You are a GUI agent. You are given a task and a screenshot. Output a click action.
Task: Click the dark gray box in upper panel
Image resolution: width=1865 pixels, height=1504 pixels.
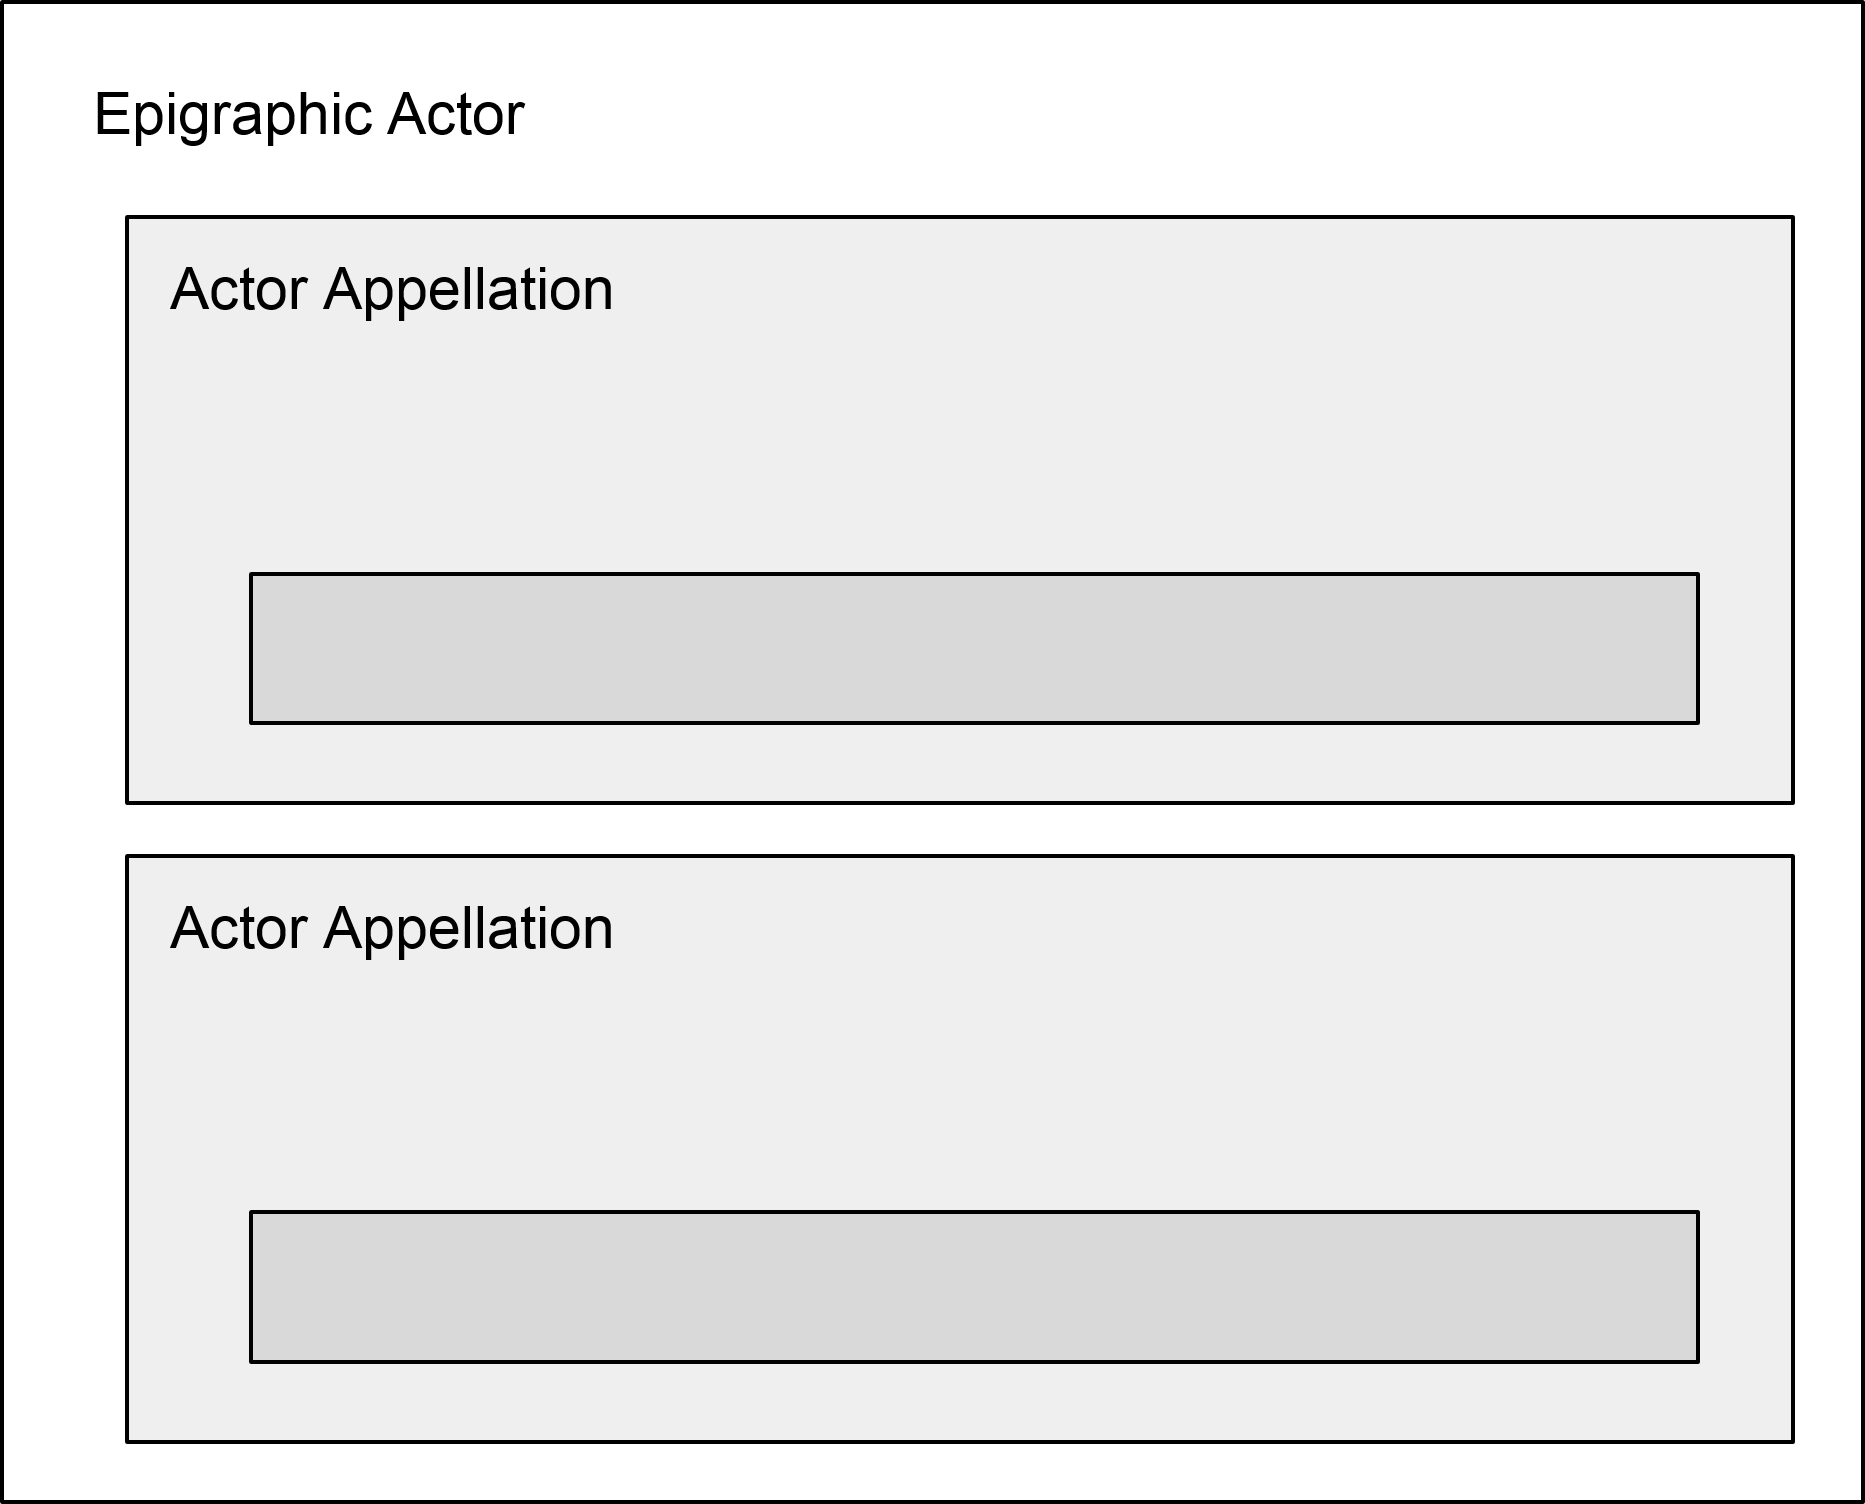click(x=974, y=648)
